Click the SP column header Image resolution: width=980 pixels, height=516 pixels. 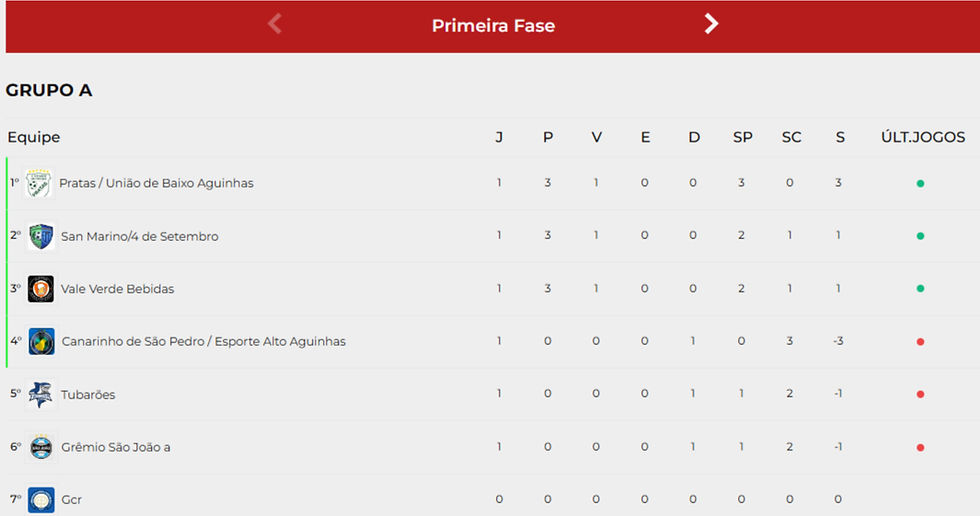pos(742,137)
